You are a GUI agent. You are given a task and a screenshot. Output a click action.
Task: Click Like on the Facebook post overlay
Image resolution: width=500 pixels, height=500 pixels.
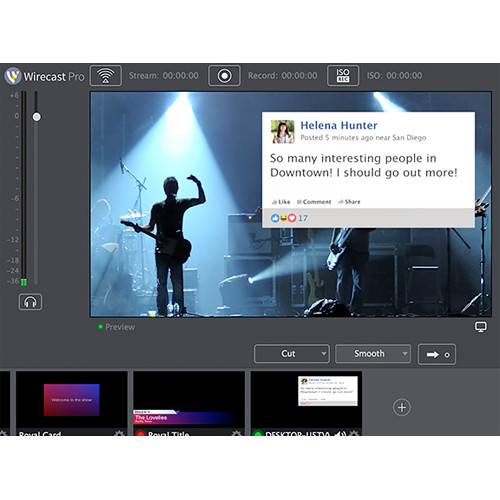(281, 202)
